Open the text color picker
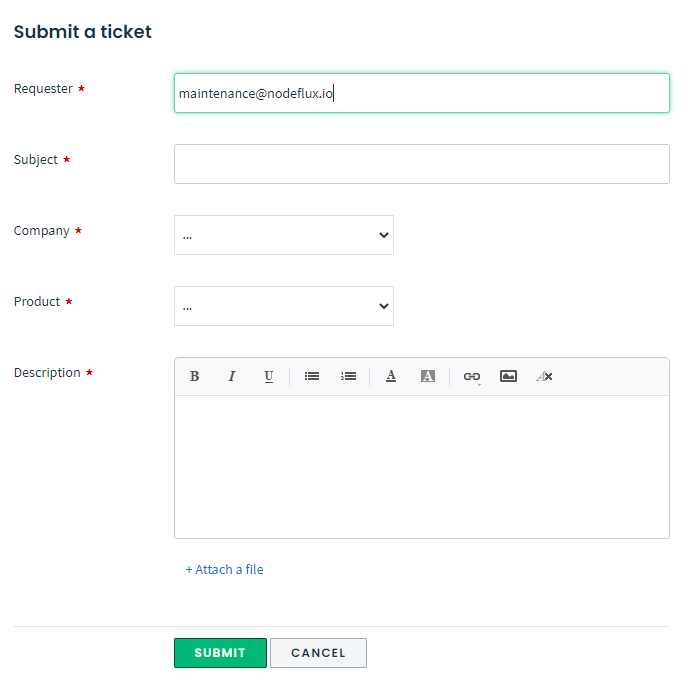 point(391,377)
